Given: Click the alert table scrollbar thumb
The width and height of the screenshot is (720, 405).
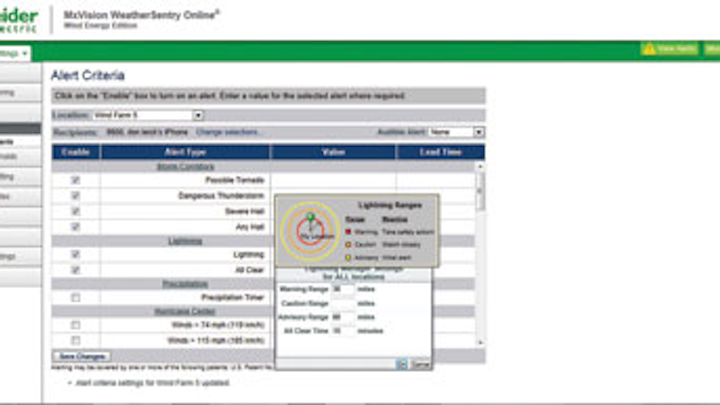Looking at the screenshot, I should point(480,191).
